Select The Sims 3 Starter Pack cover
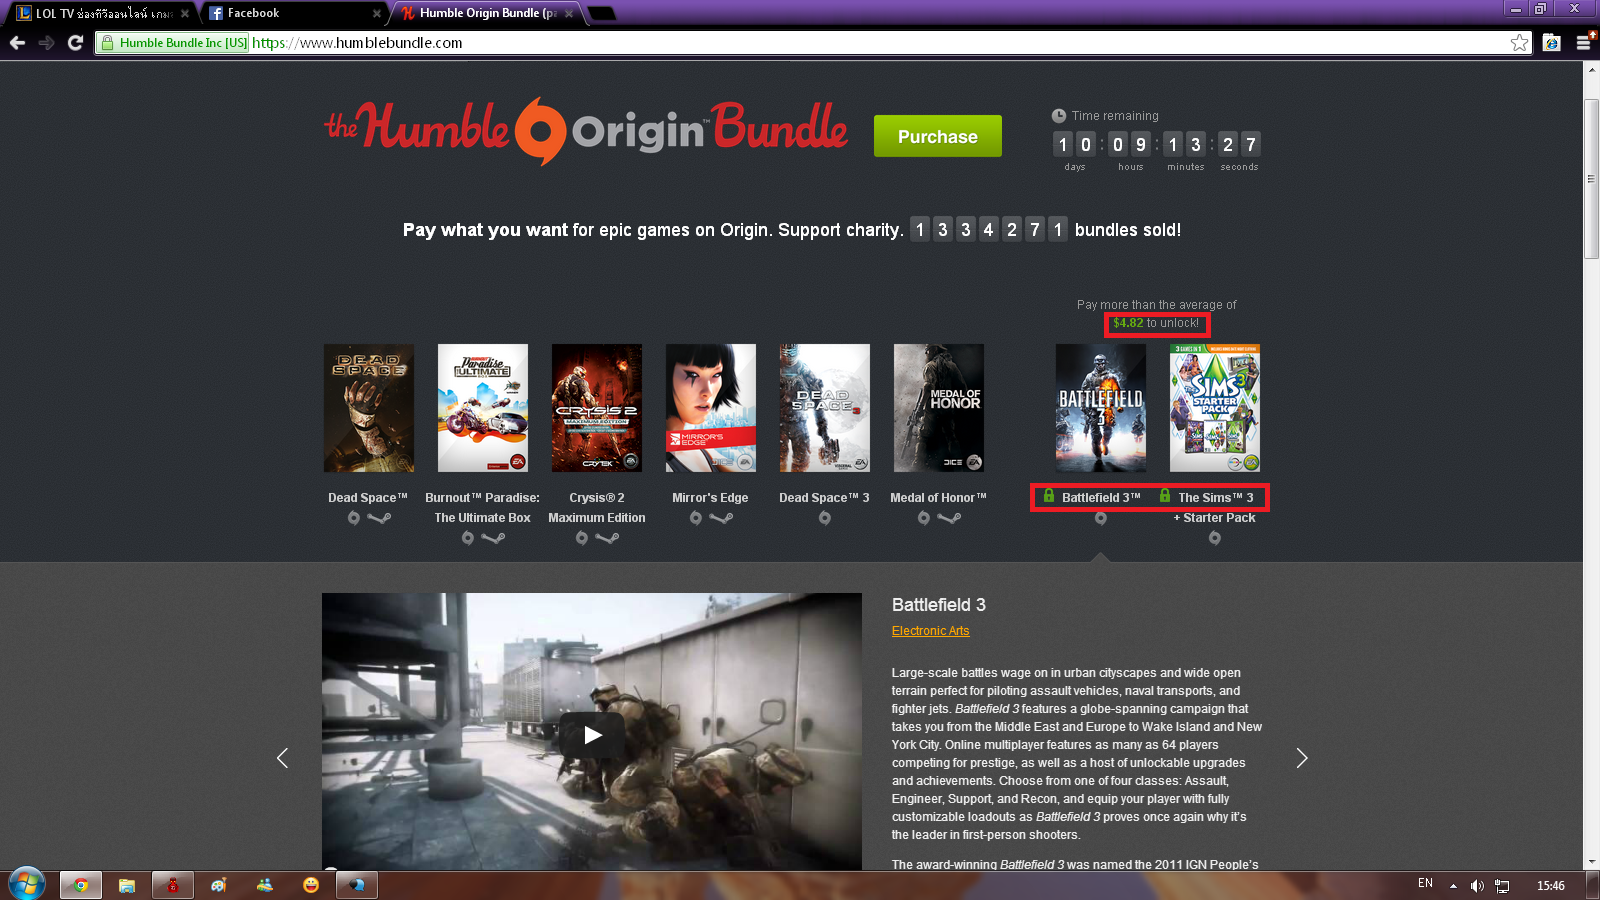Image resolution: width=1600 pixels, height=900 pixels. [1215, 408]
